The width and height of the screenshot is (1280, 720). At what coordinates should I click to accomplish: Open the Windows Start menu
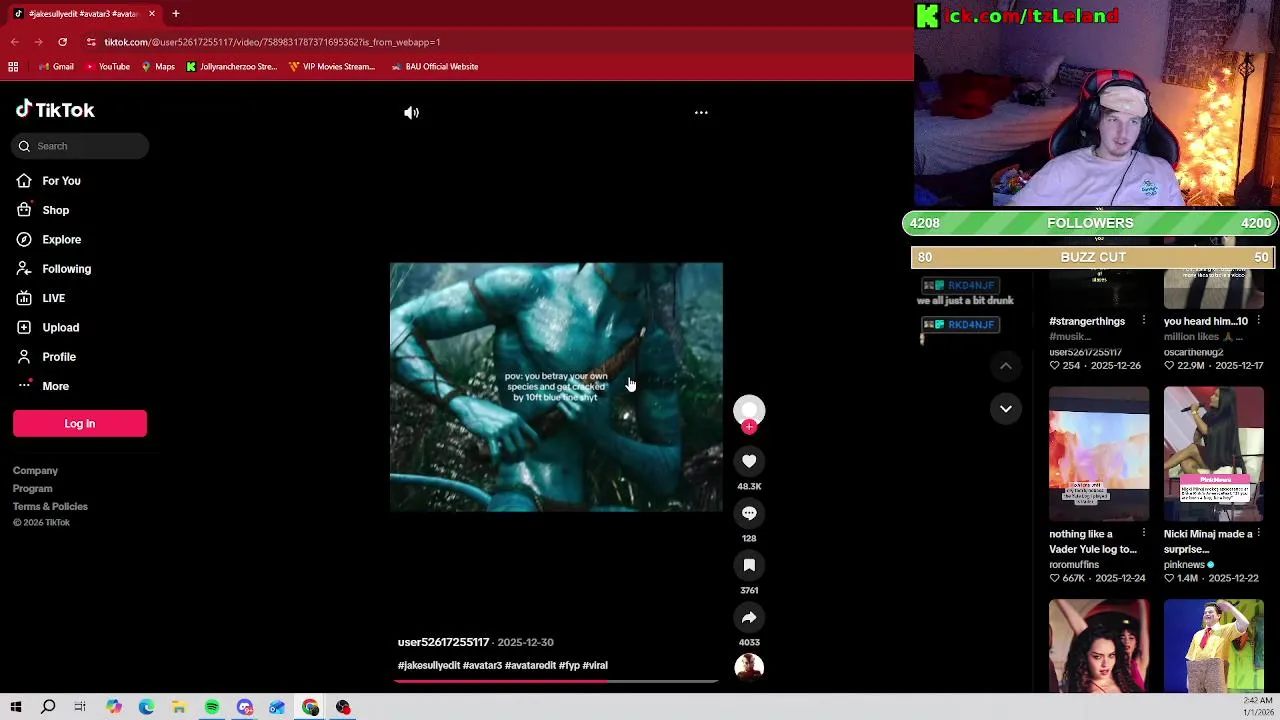pos(16,708)
